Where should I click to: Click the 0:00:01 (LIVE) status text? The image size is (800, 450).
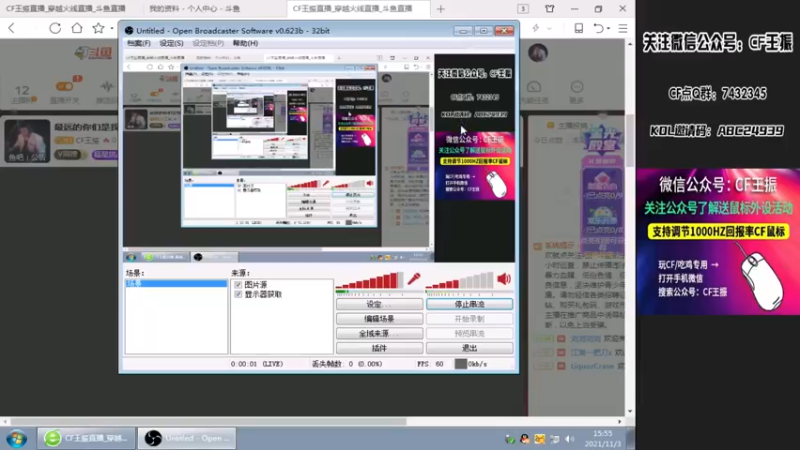point(257,364)
